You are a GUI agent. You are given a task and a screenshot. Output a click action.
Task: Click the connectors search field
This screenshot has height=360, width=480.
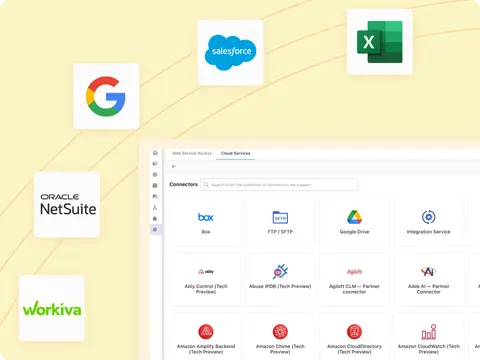point(279,185)
